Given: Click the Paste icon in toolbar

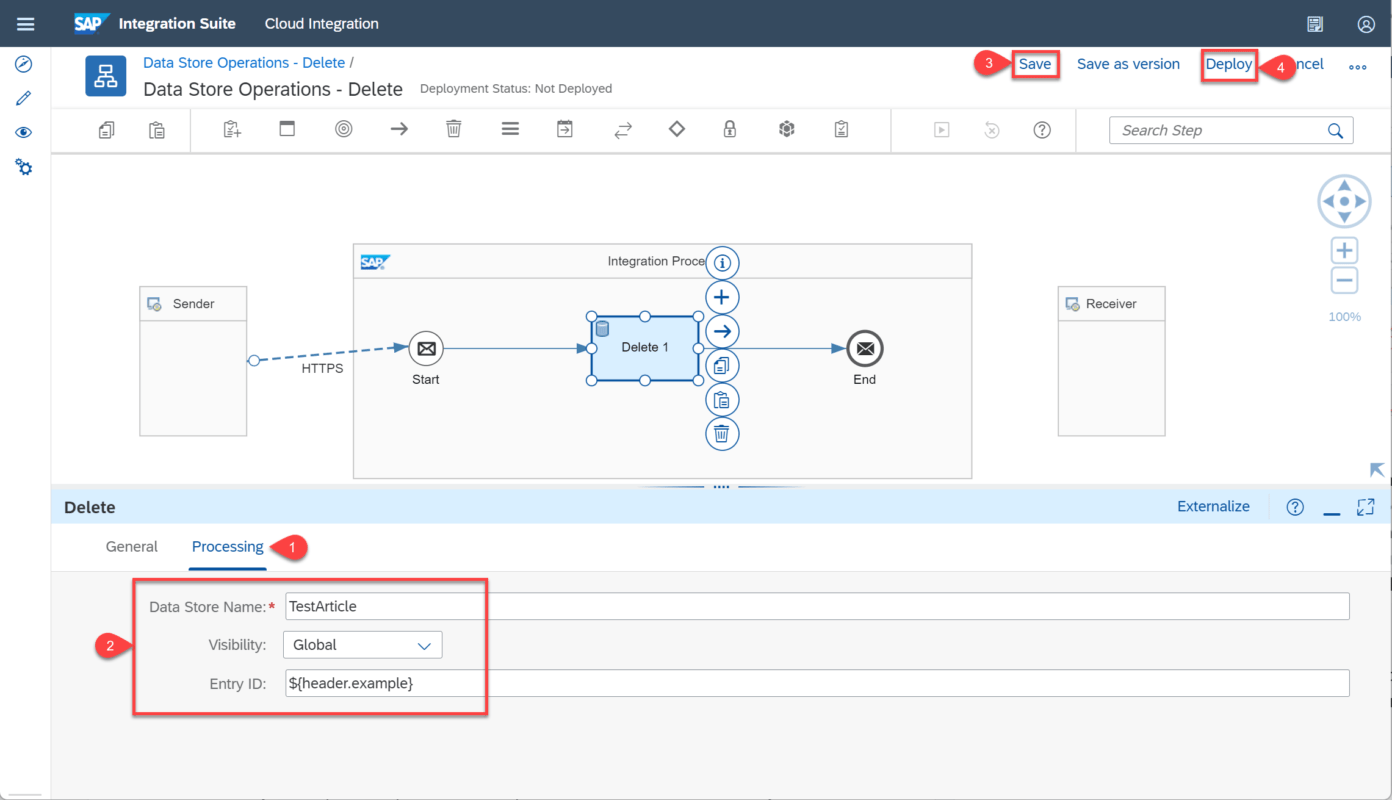Looking at the screenshot, I should pyautogui.click(x=157, y=130).
